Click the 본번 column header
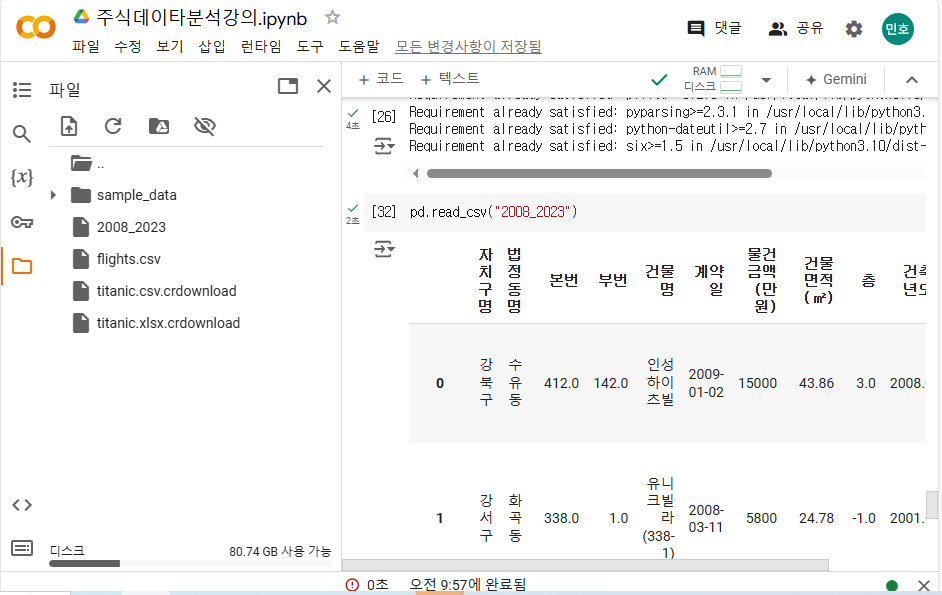Viewport: 942px width, 595px height. tap(564, 281)
